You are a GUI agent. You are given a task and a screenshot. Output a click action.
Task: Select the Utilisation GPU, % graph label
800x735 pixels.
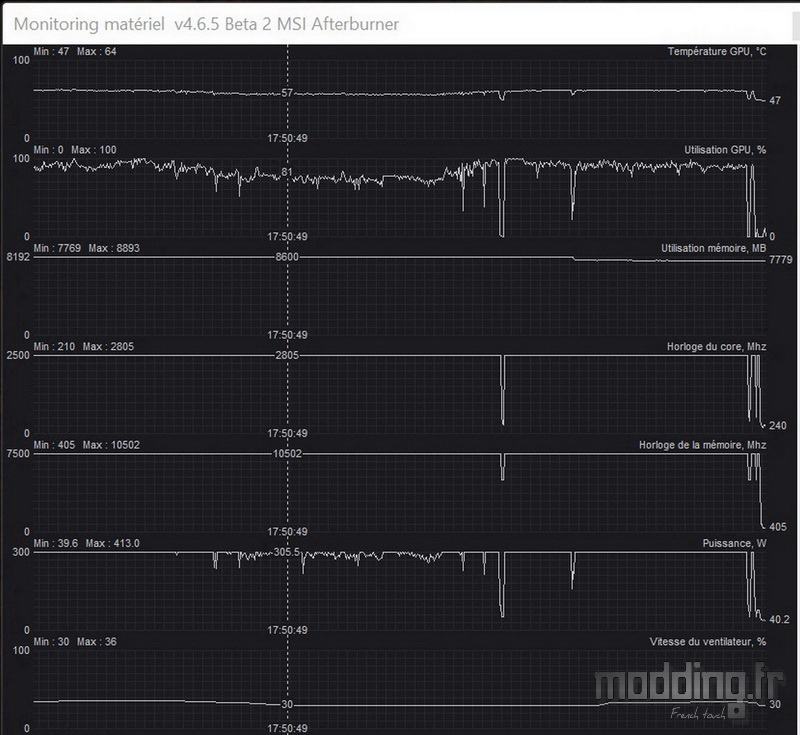725,150
